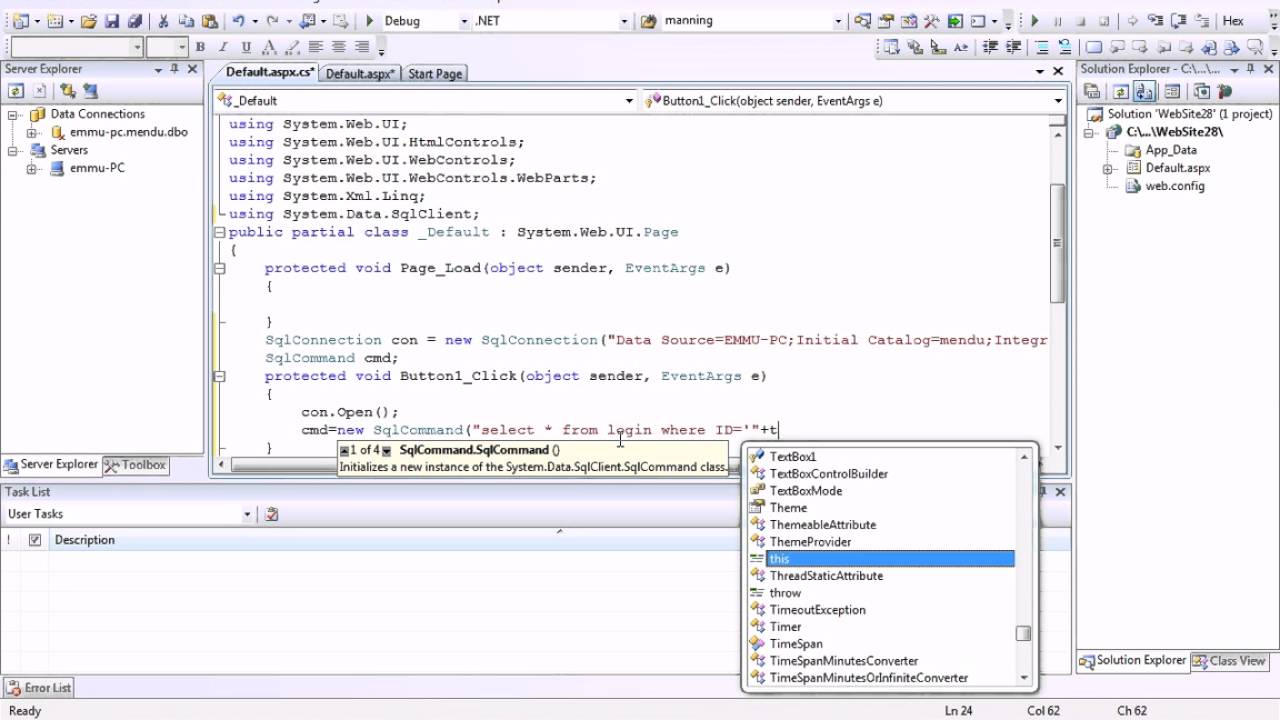Click the Save All toolbar icon

pos(134,21)
